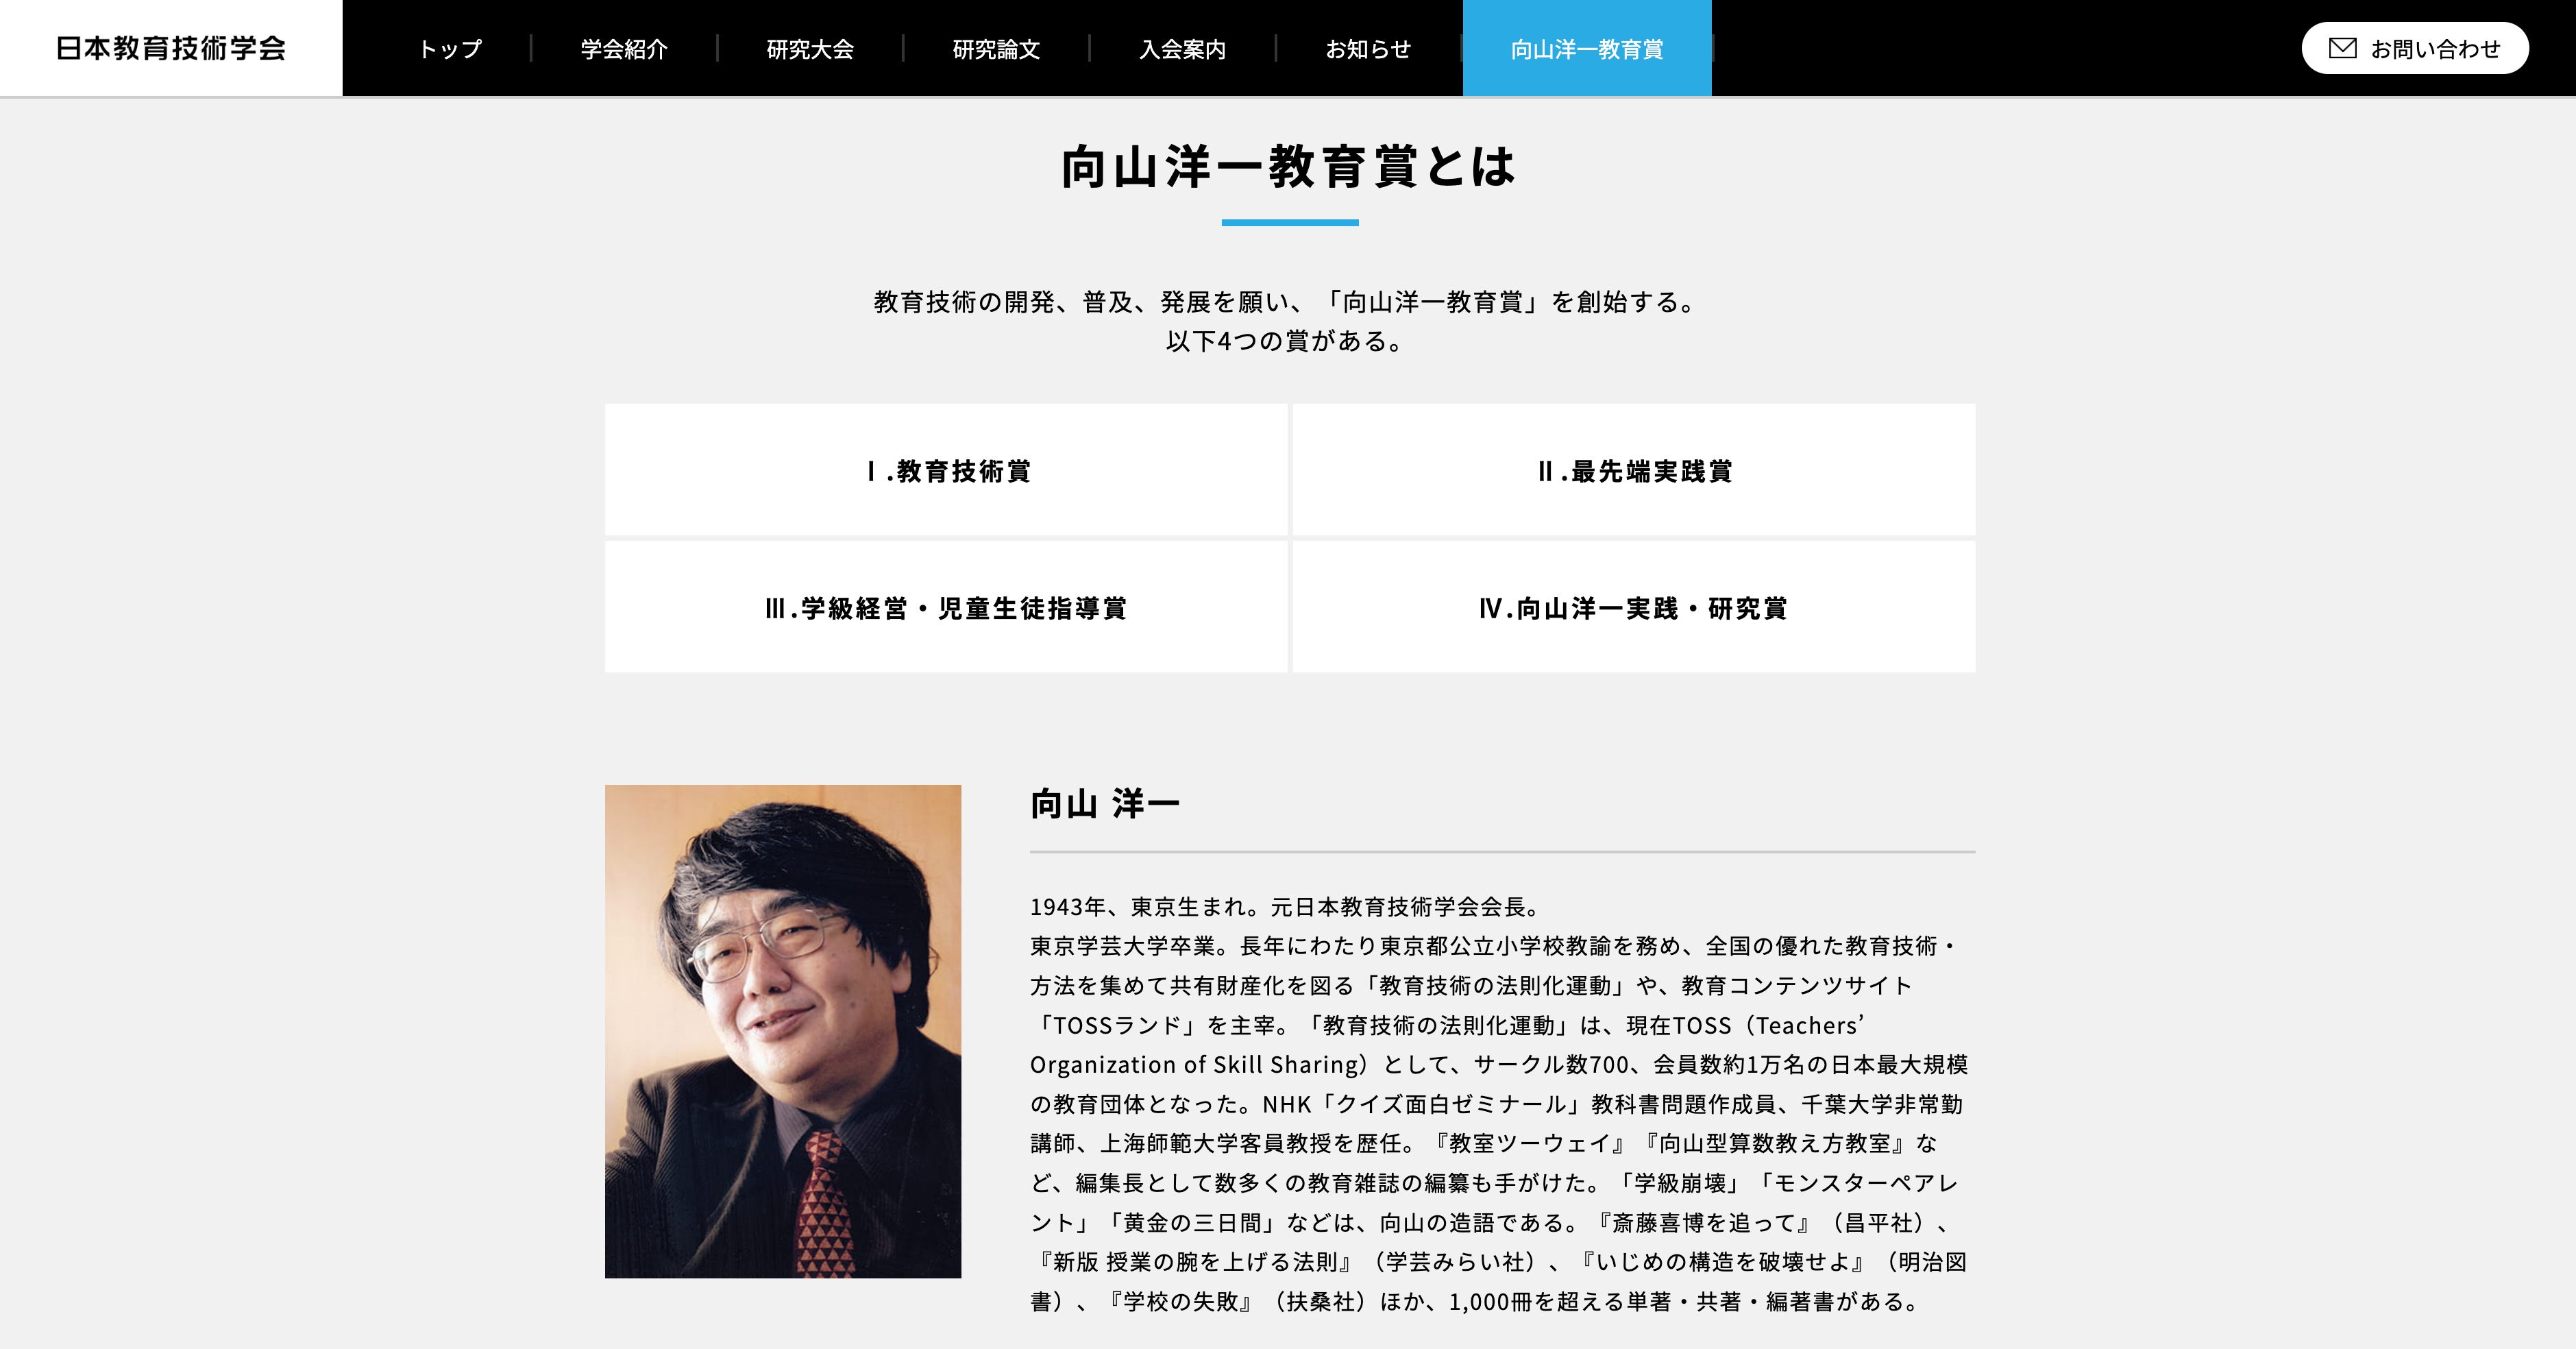This screenshot has height=1349, width=2576.
Task: Click the intro sentence 以下4つの賞がある
Action: (x=1287, y=341)
